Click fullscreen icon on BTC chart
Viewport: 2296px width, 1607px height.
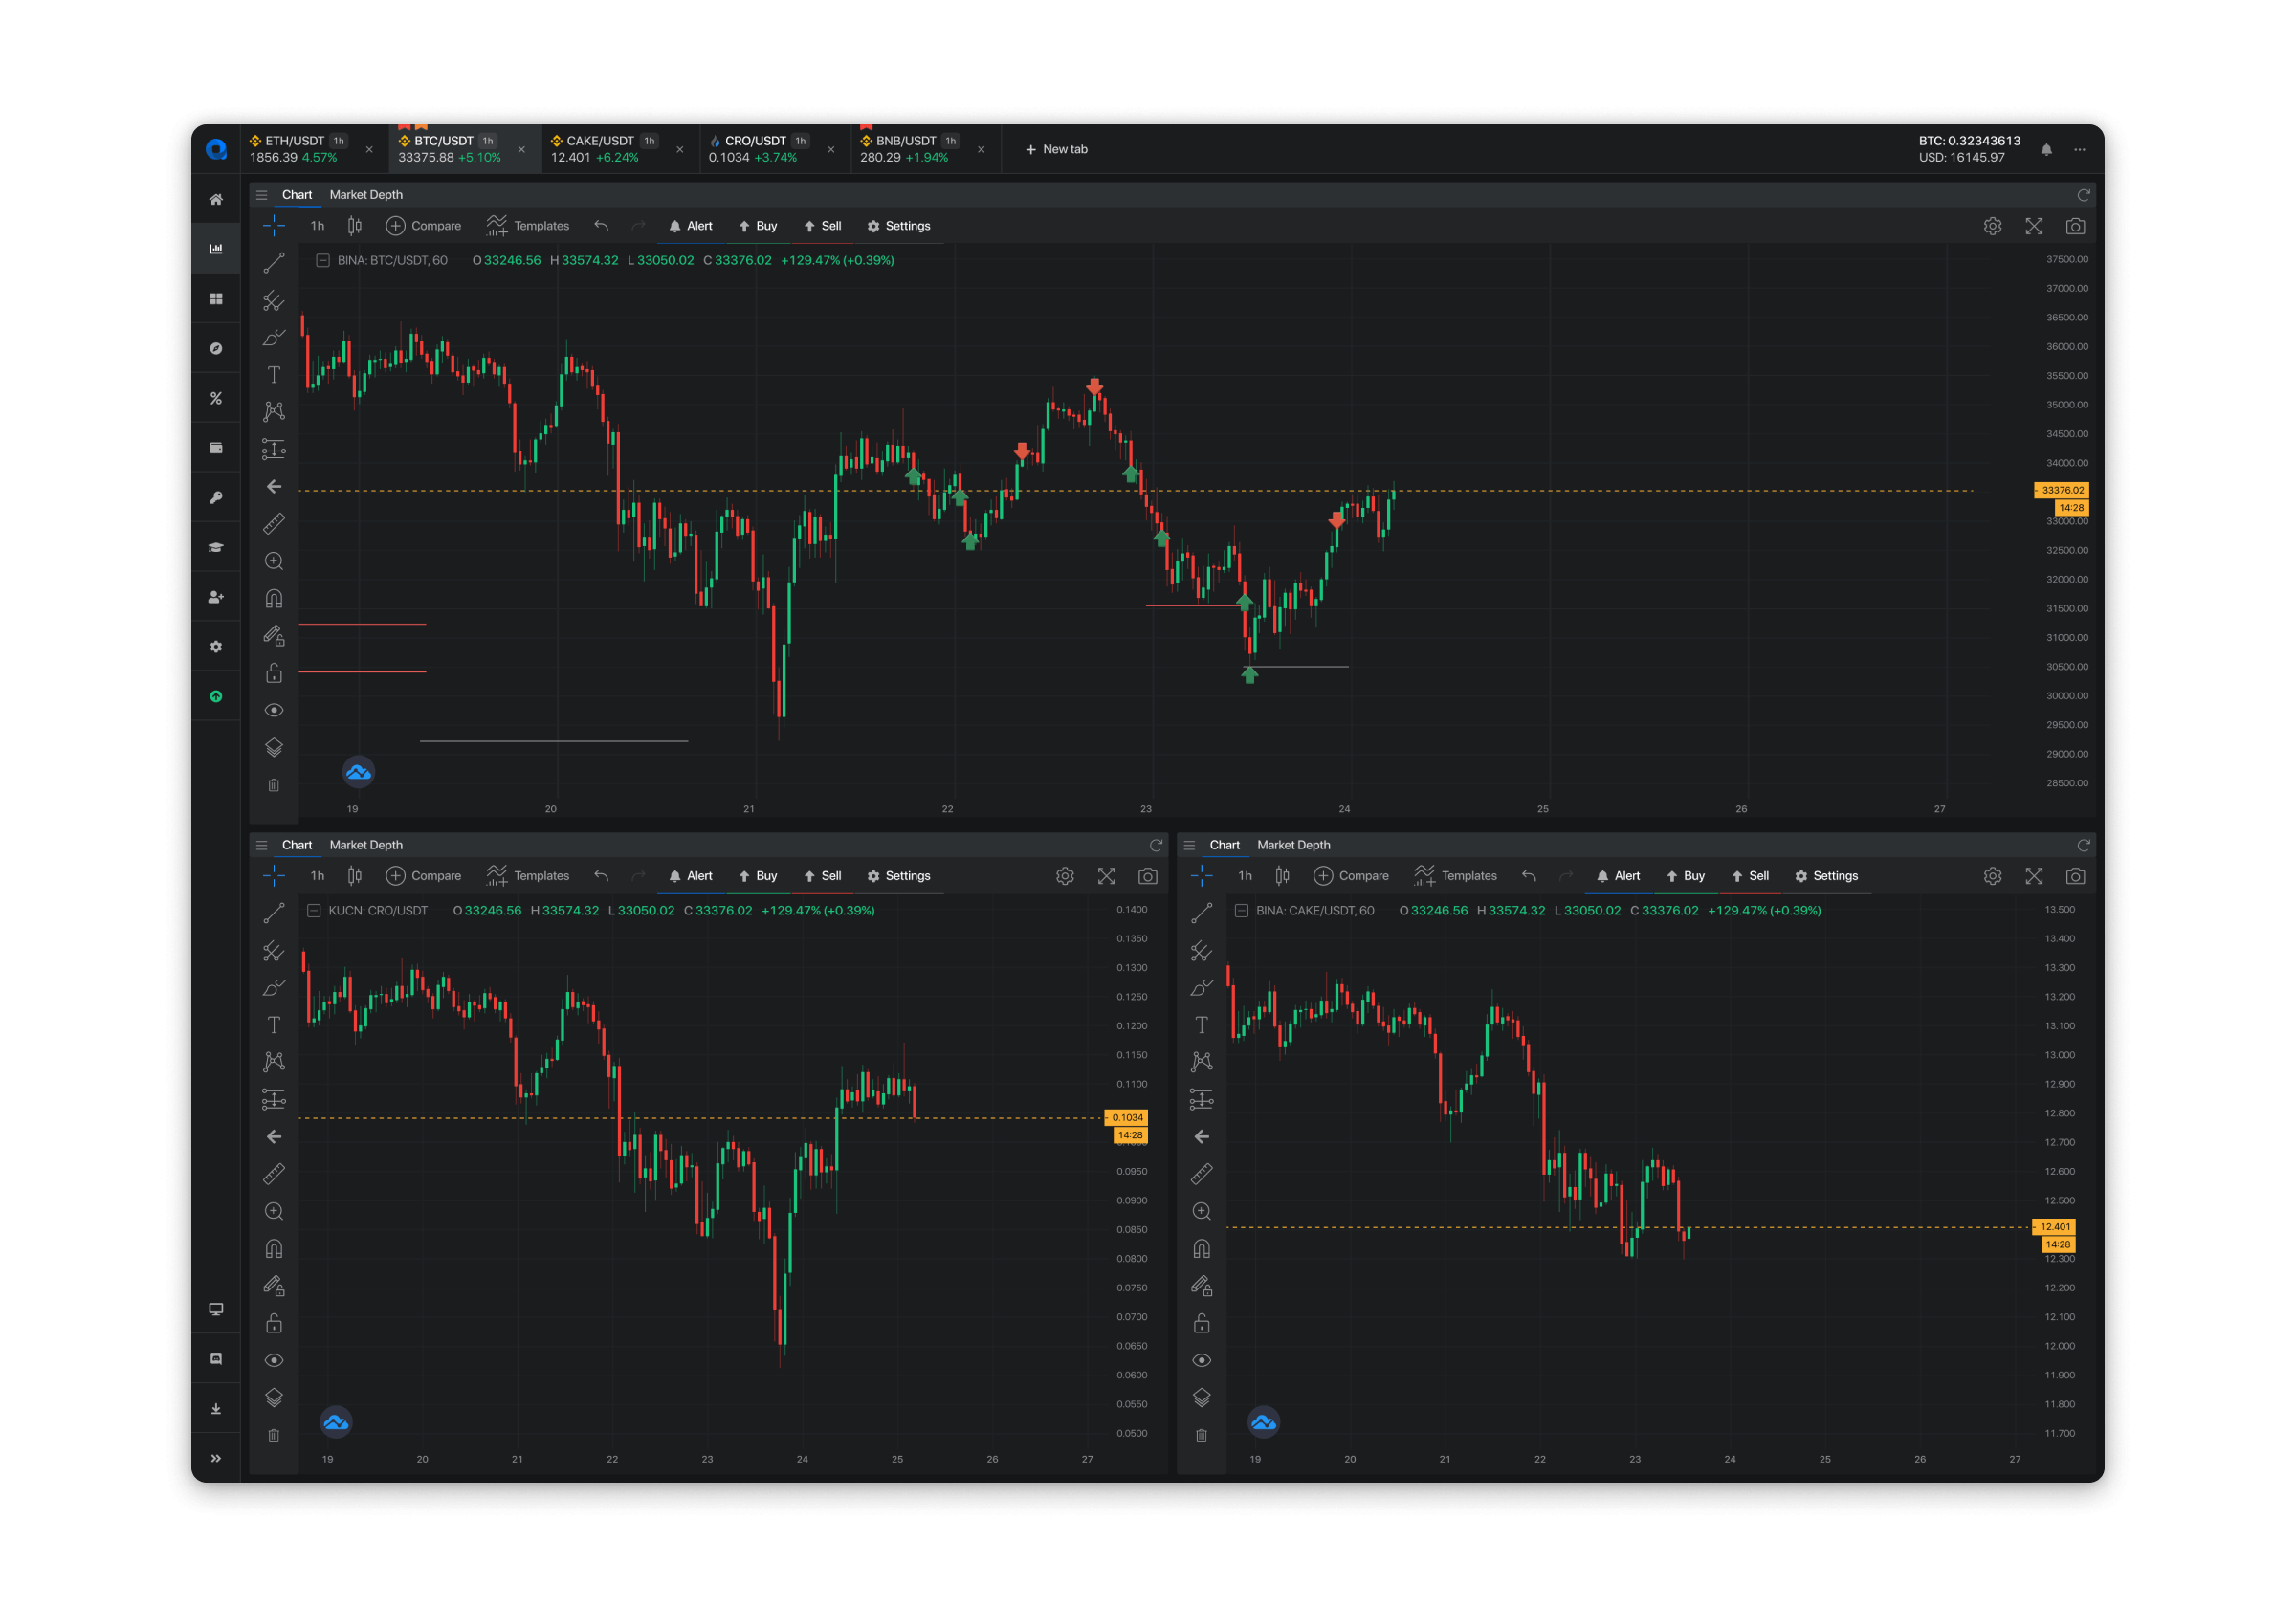[2034, 227]
